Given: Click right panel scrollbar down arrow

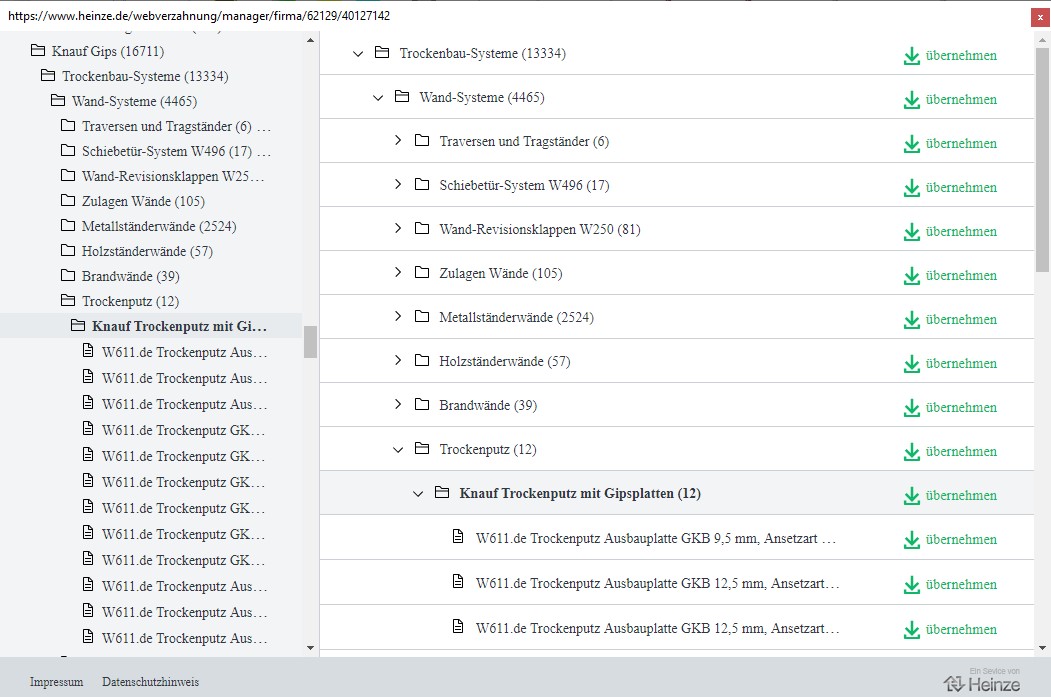Looking at the screenshot, I should pos(1042,648).
